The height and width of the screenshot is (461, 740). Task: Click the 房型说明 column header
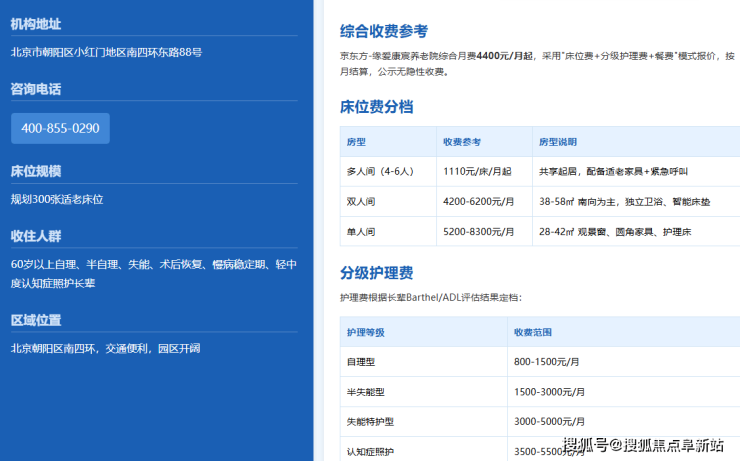(x=636, y=142)
